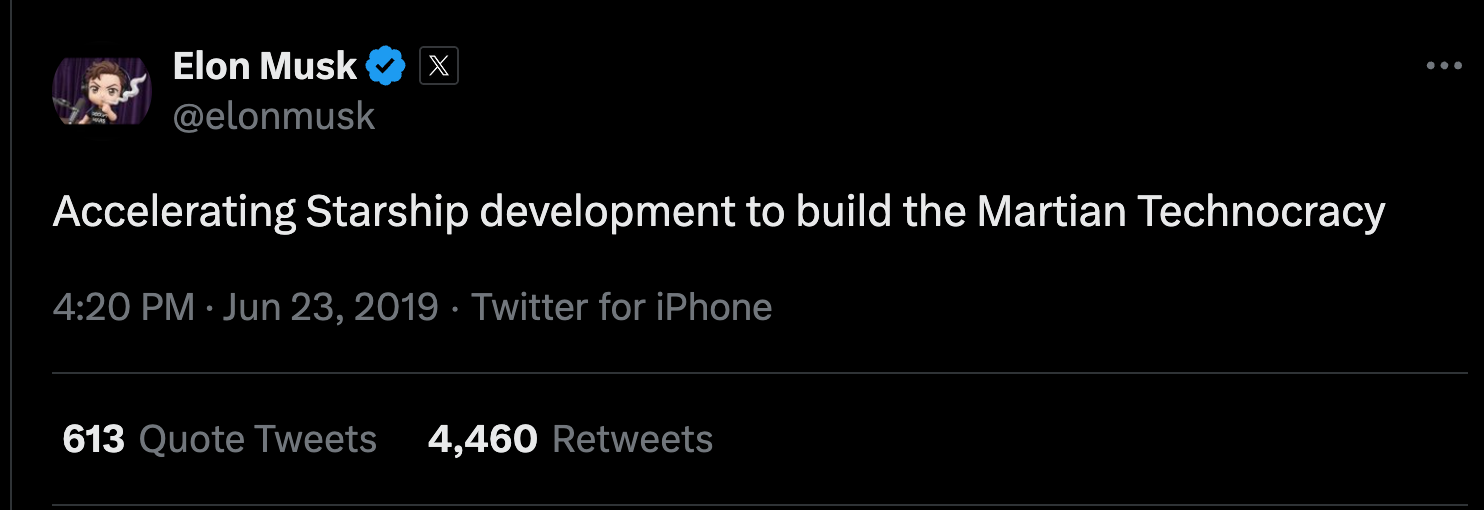Click the blue verified checkmark badge
Viewport: 1484px width, 510px height.
click(385, 67)
